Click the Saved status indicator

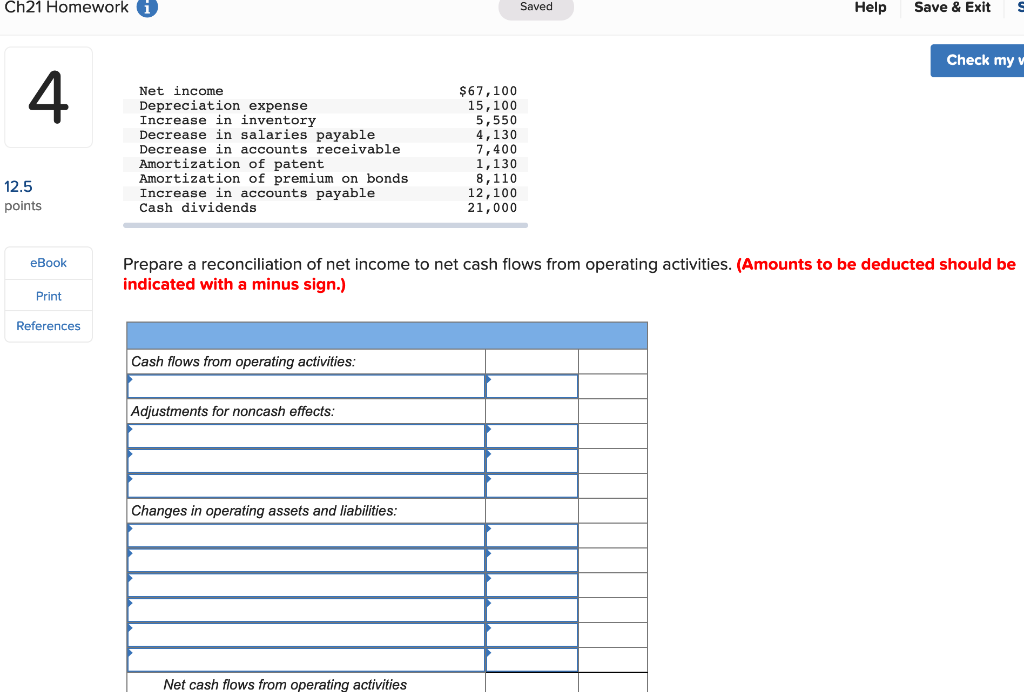pos(536,8)
